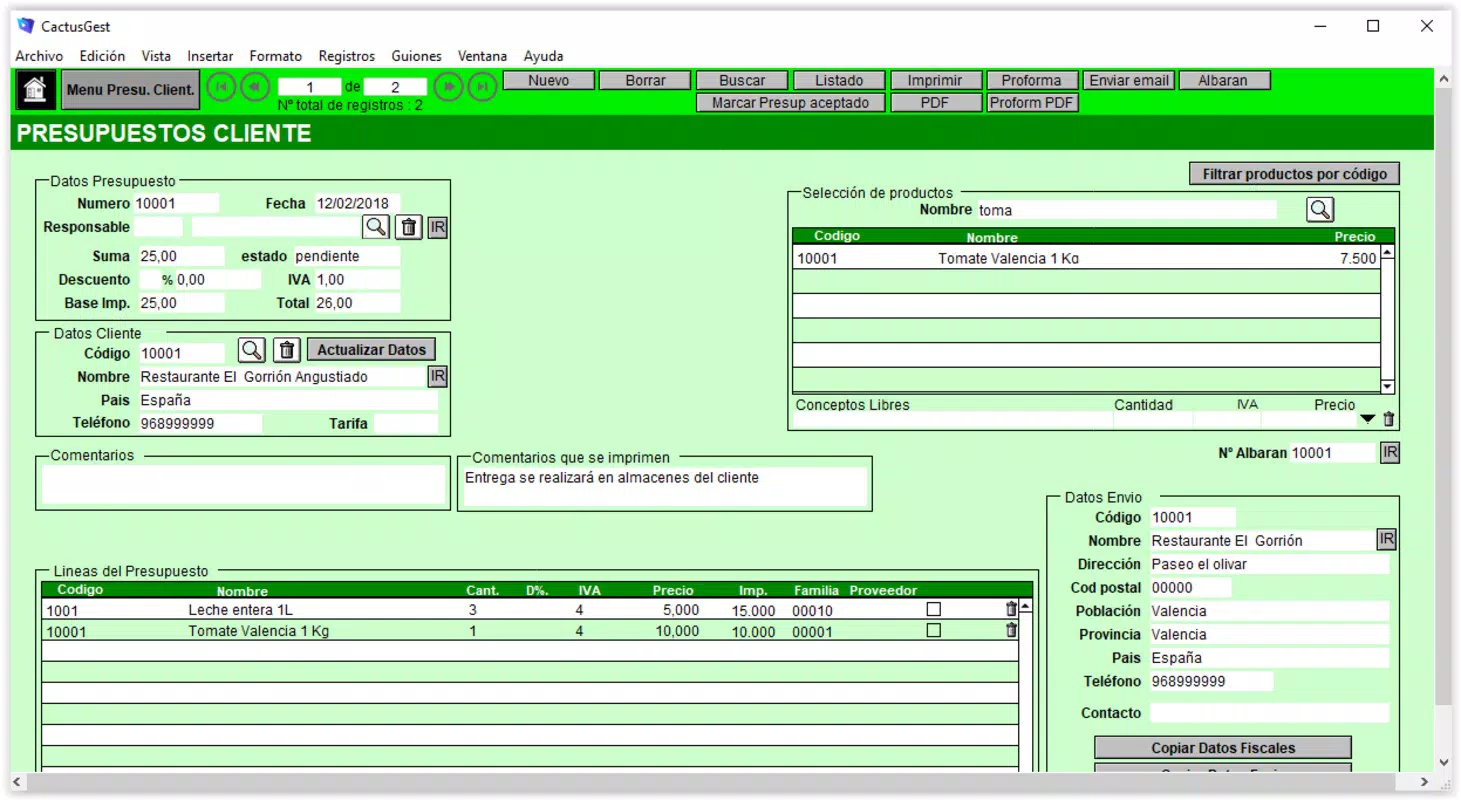The width and height of the screenshot is (1461, 800).
Task: Click Copiar Datos Fiscales button
Action: coord(1223,747)
